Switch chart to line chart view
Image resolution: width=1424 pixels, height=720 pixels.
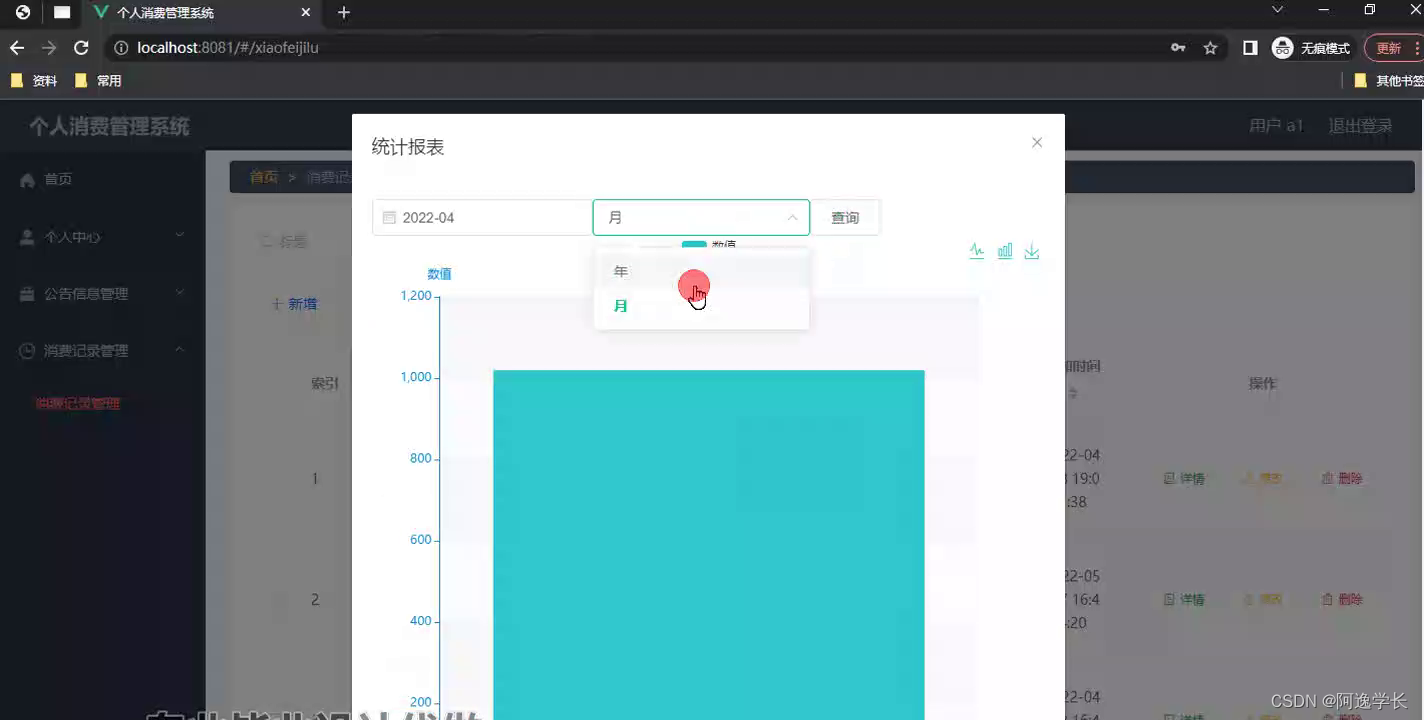pyautogui.click(x=977, y=251)
